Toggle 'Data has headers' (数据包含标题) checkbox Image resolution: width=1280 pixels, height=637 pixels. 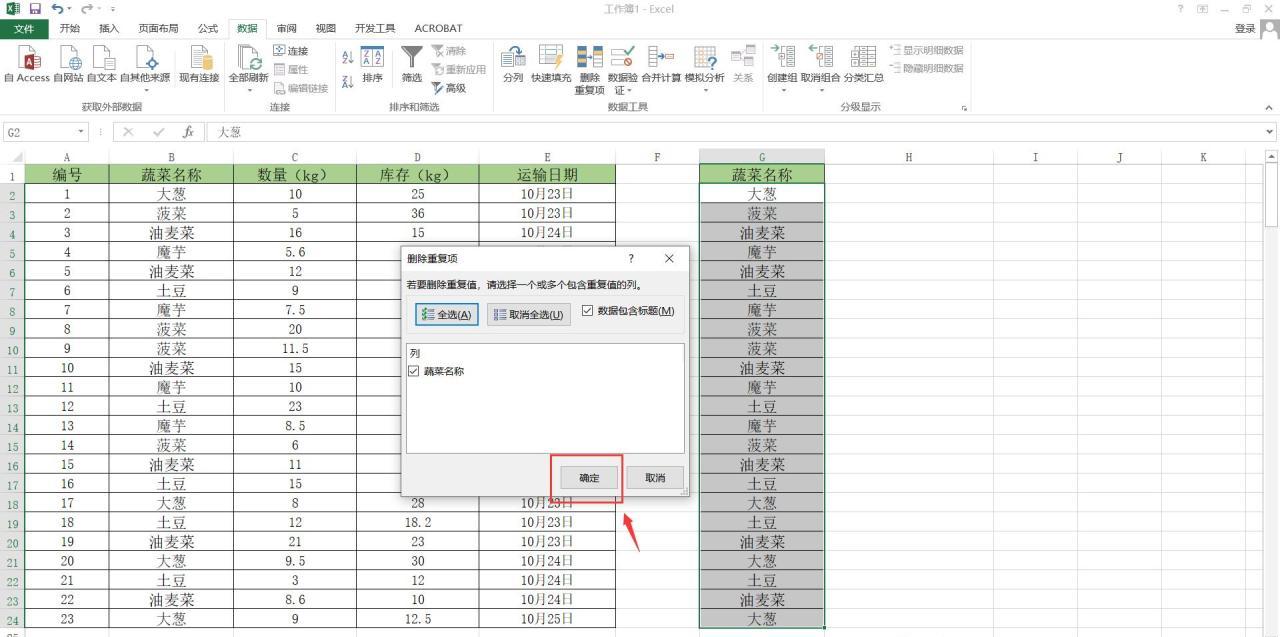point(588,311)
